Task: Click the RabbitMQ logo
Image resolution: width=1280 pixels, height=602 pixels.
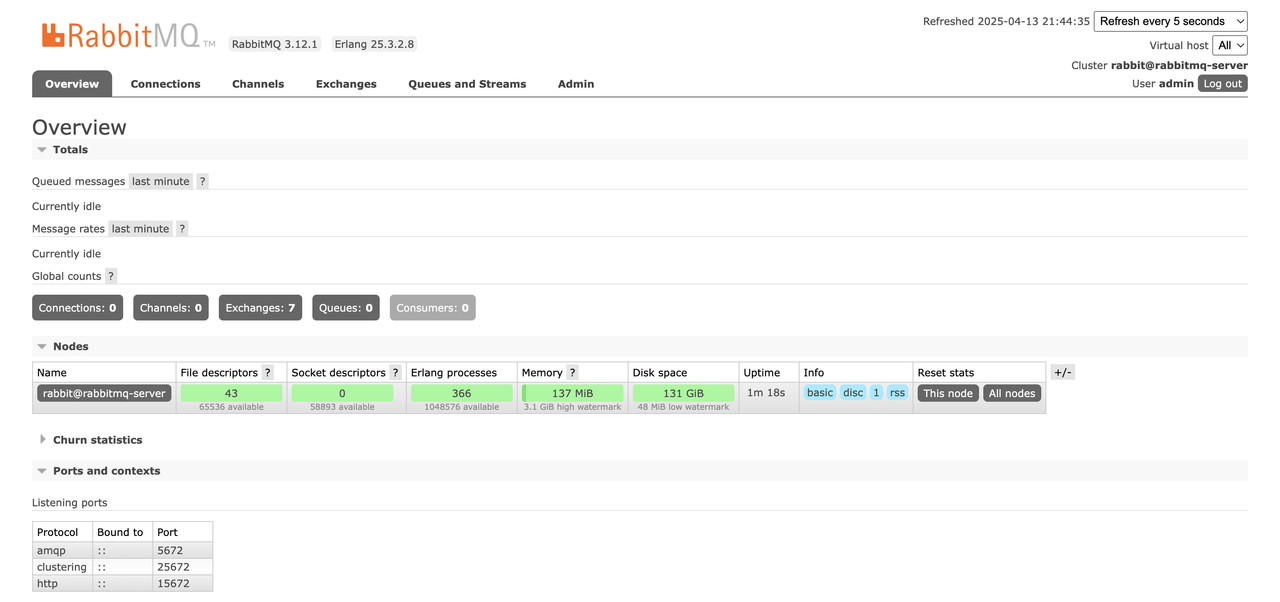Action: pos(127,36)
